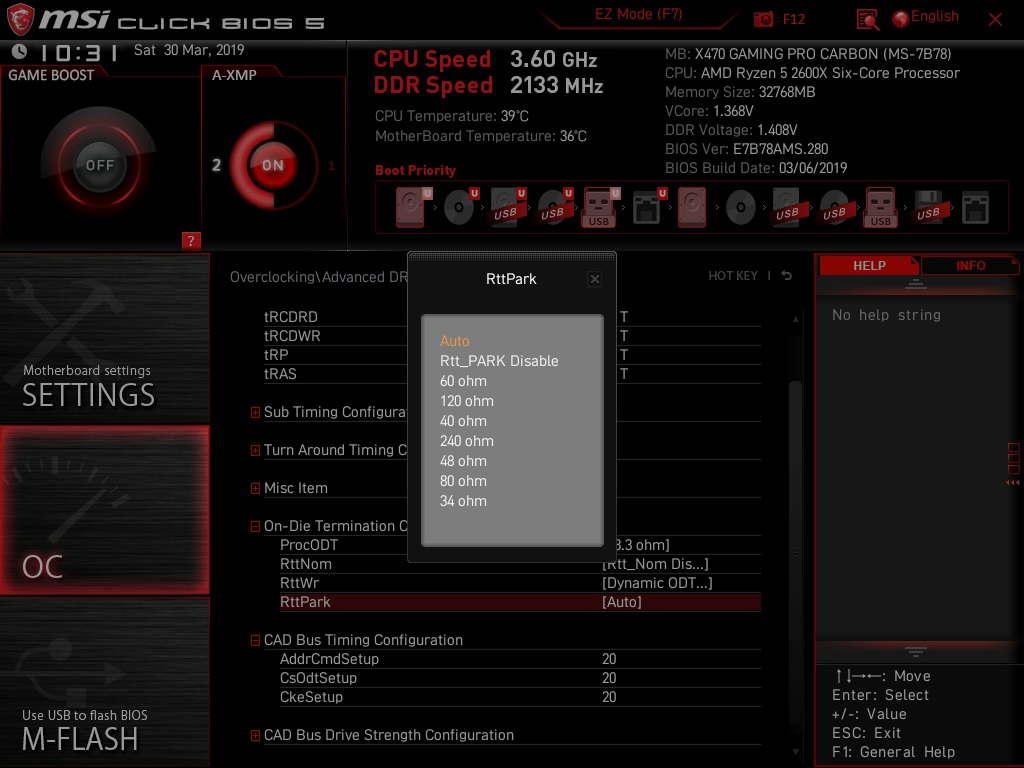This screenshot has width=1024, height=768.
Task: Click the MSI dragon shield logo
Action: coord(20,20)
